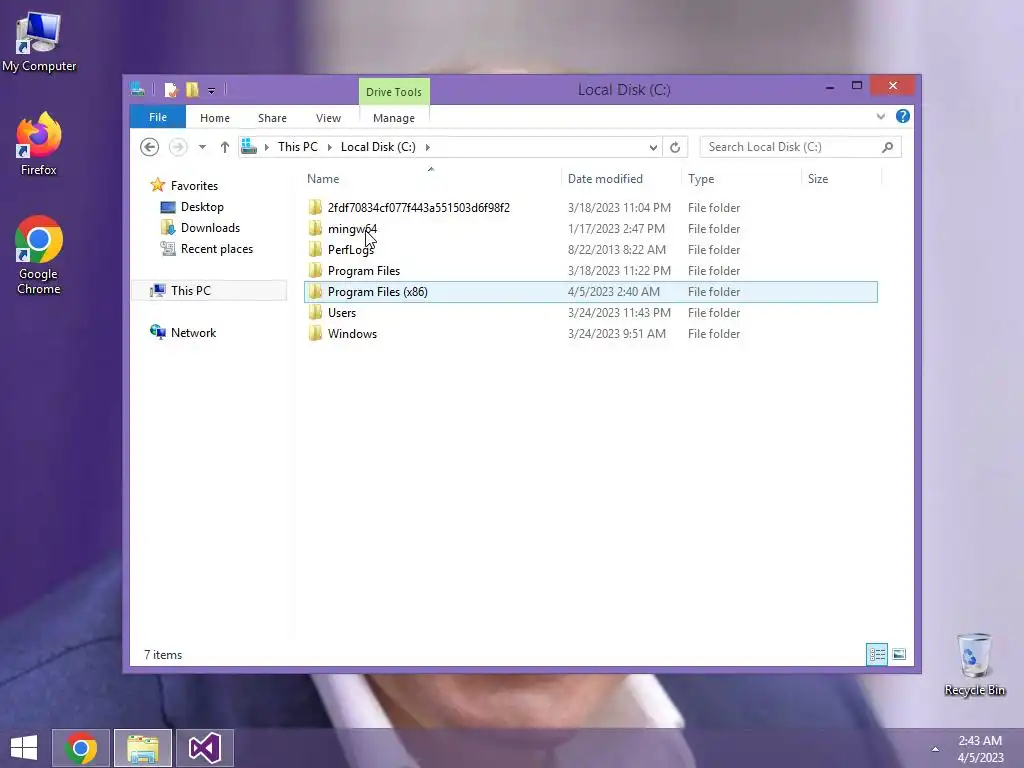Show hidden tray icons arrow

coord(935,749)
